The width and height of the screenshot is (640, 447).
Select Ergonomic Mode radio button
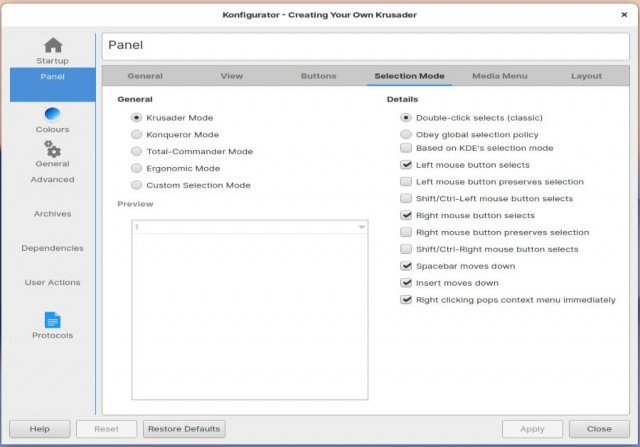136,168
